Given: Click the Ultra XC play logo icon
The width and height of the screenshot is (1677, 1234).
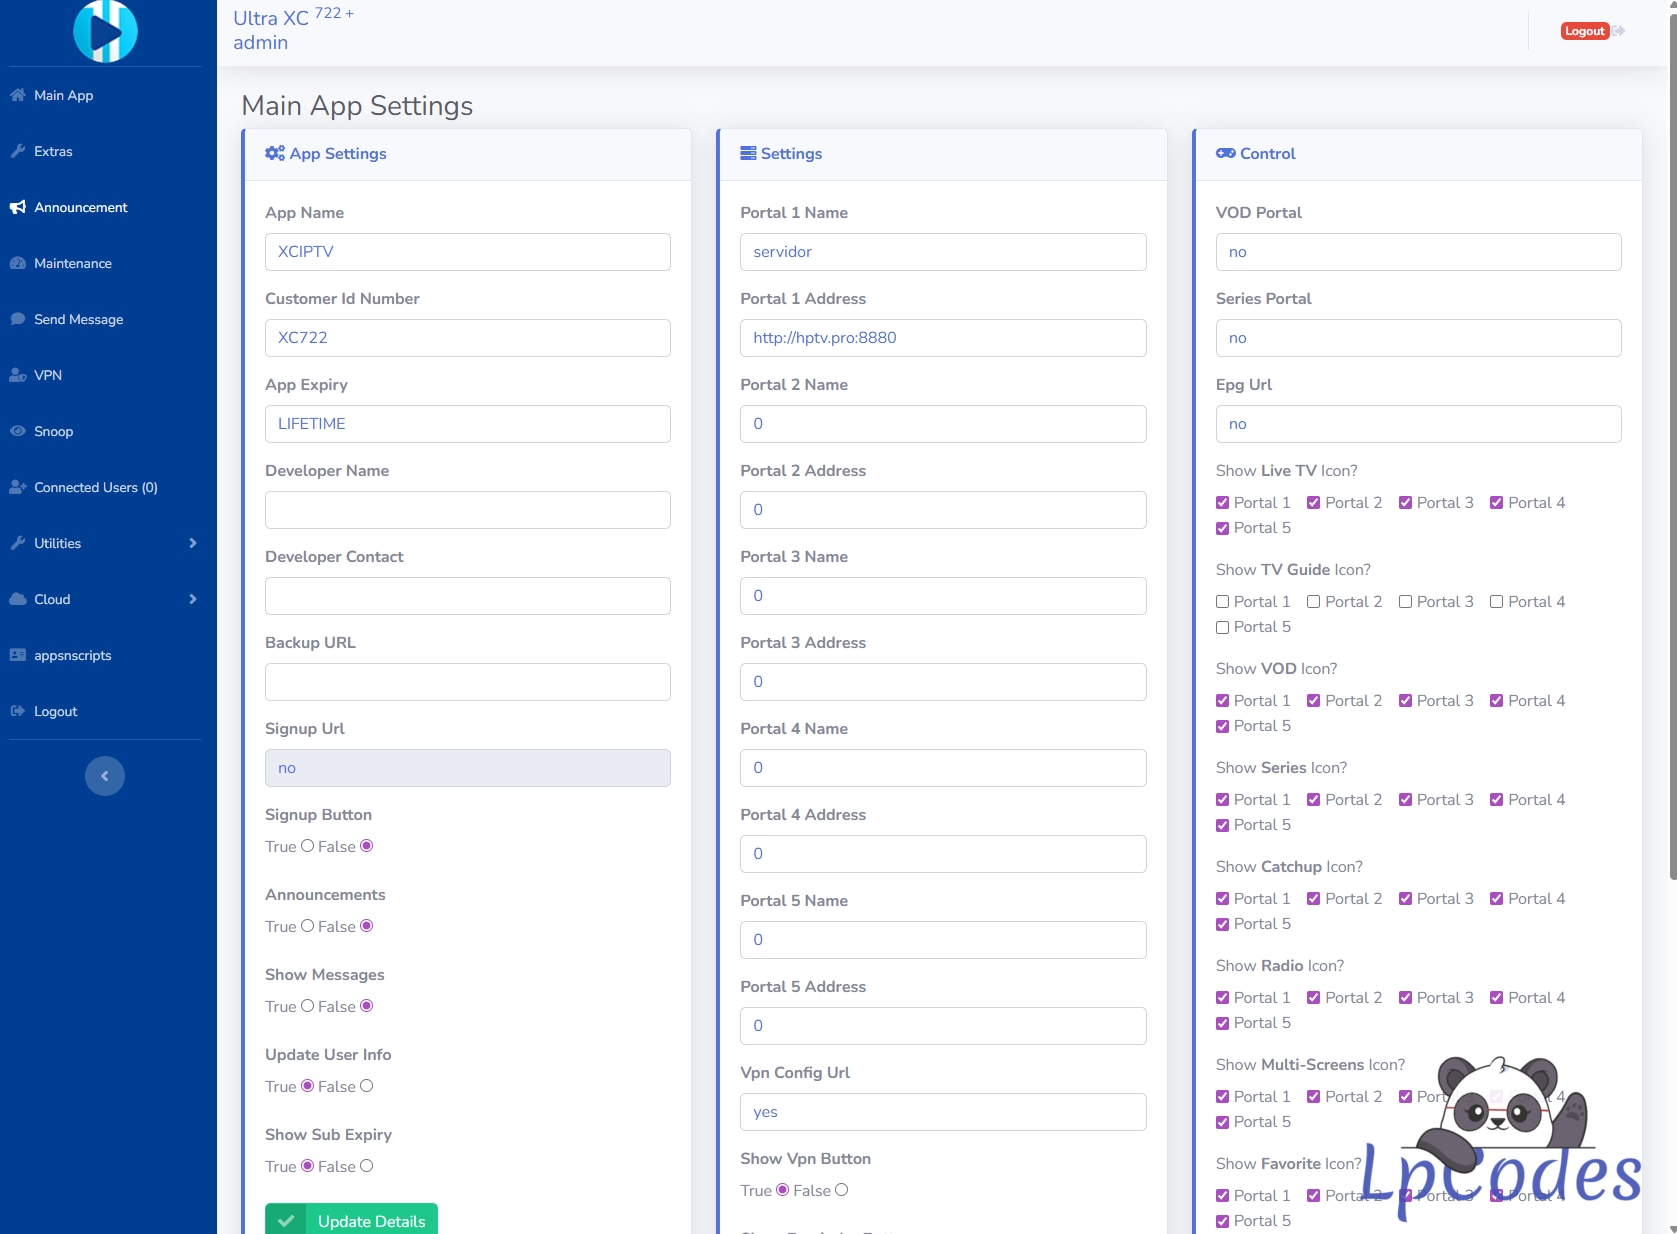Looking at the screenshot, I should 105,31.
